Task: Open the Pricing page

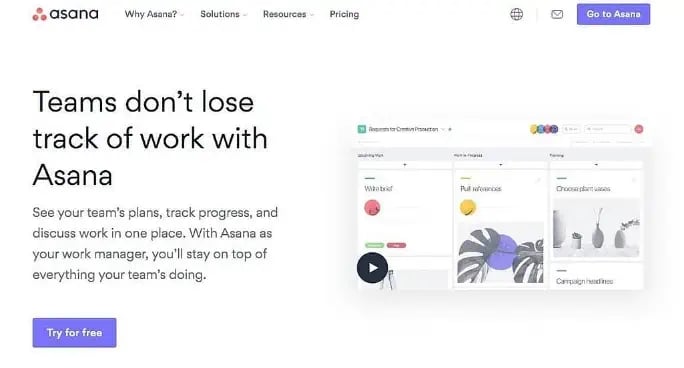Action: coord(344,14)
